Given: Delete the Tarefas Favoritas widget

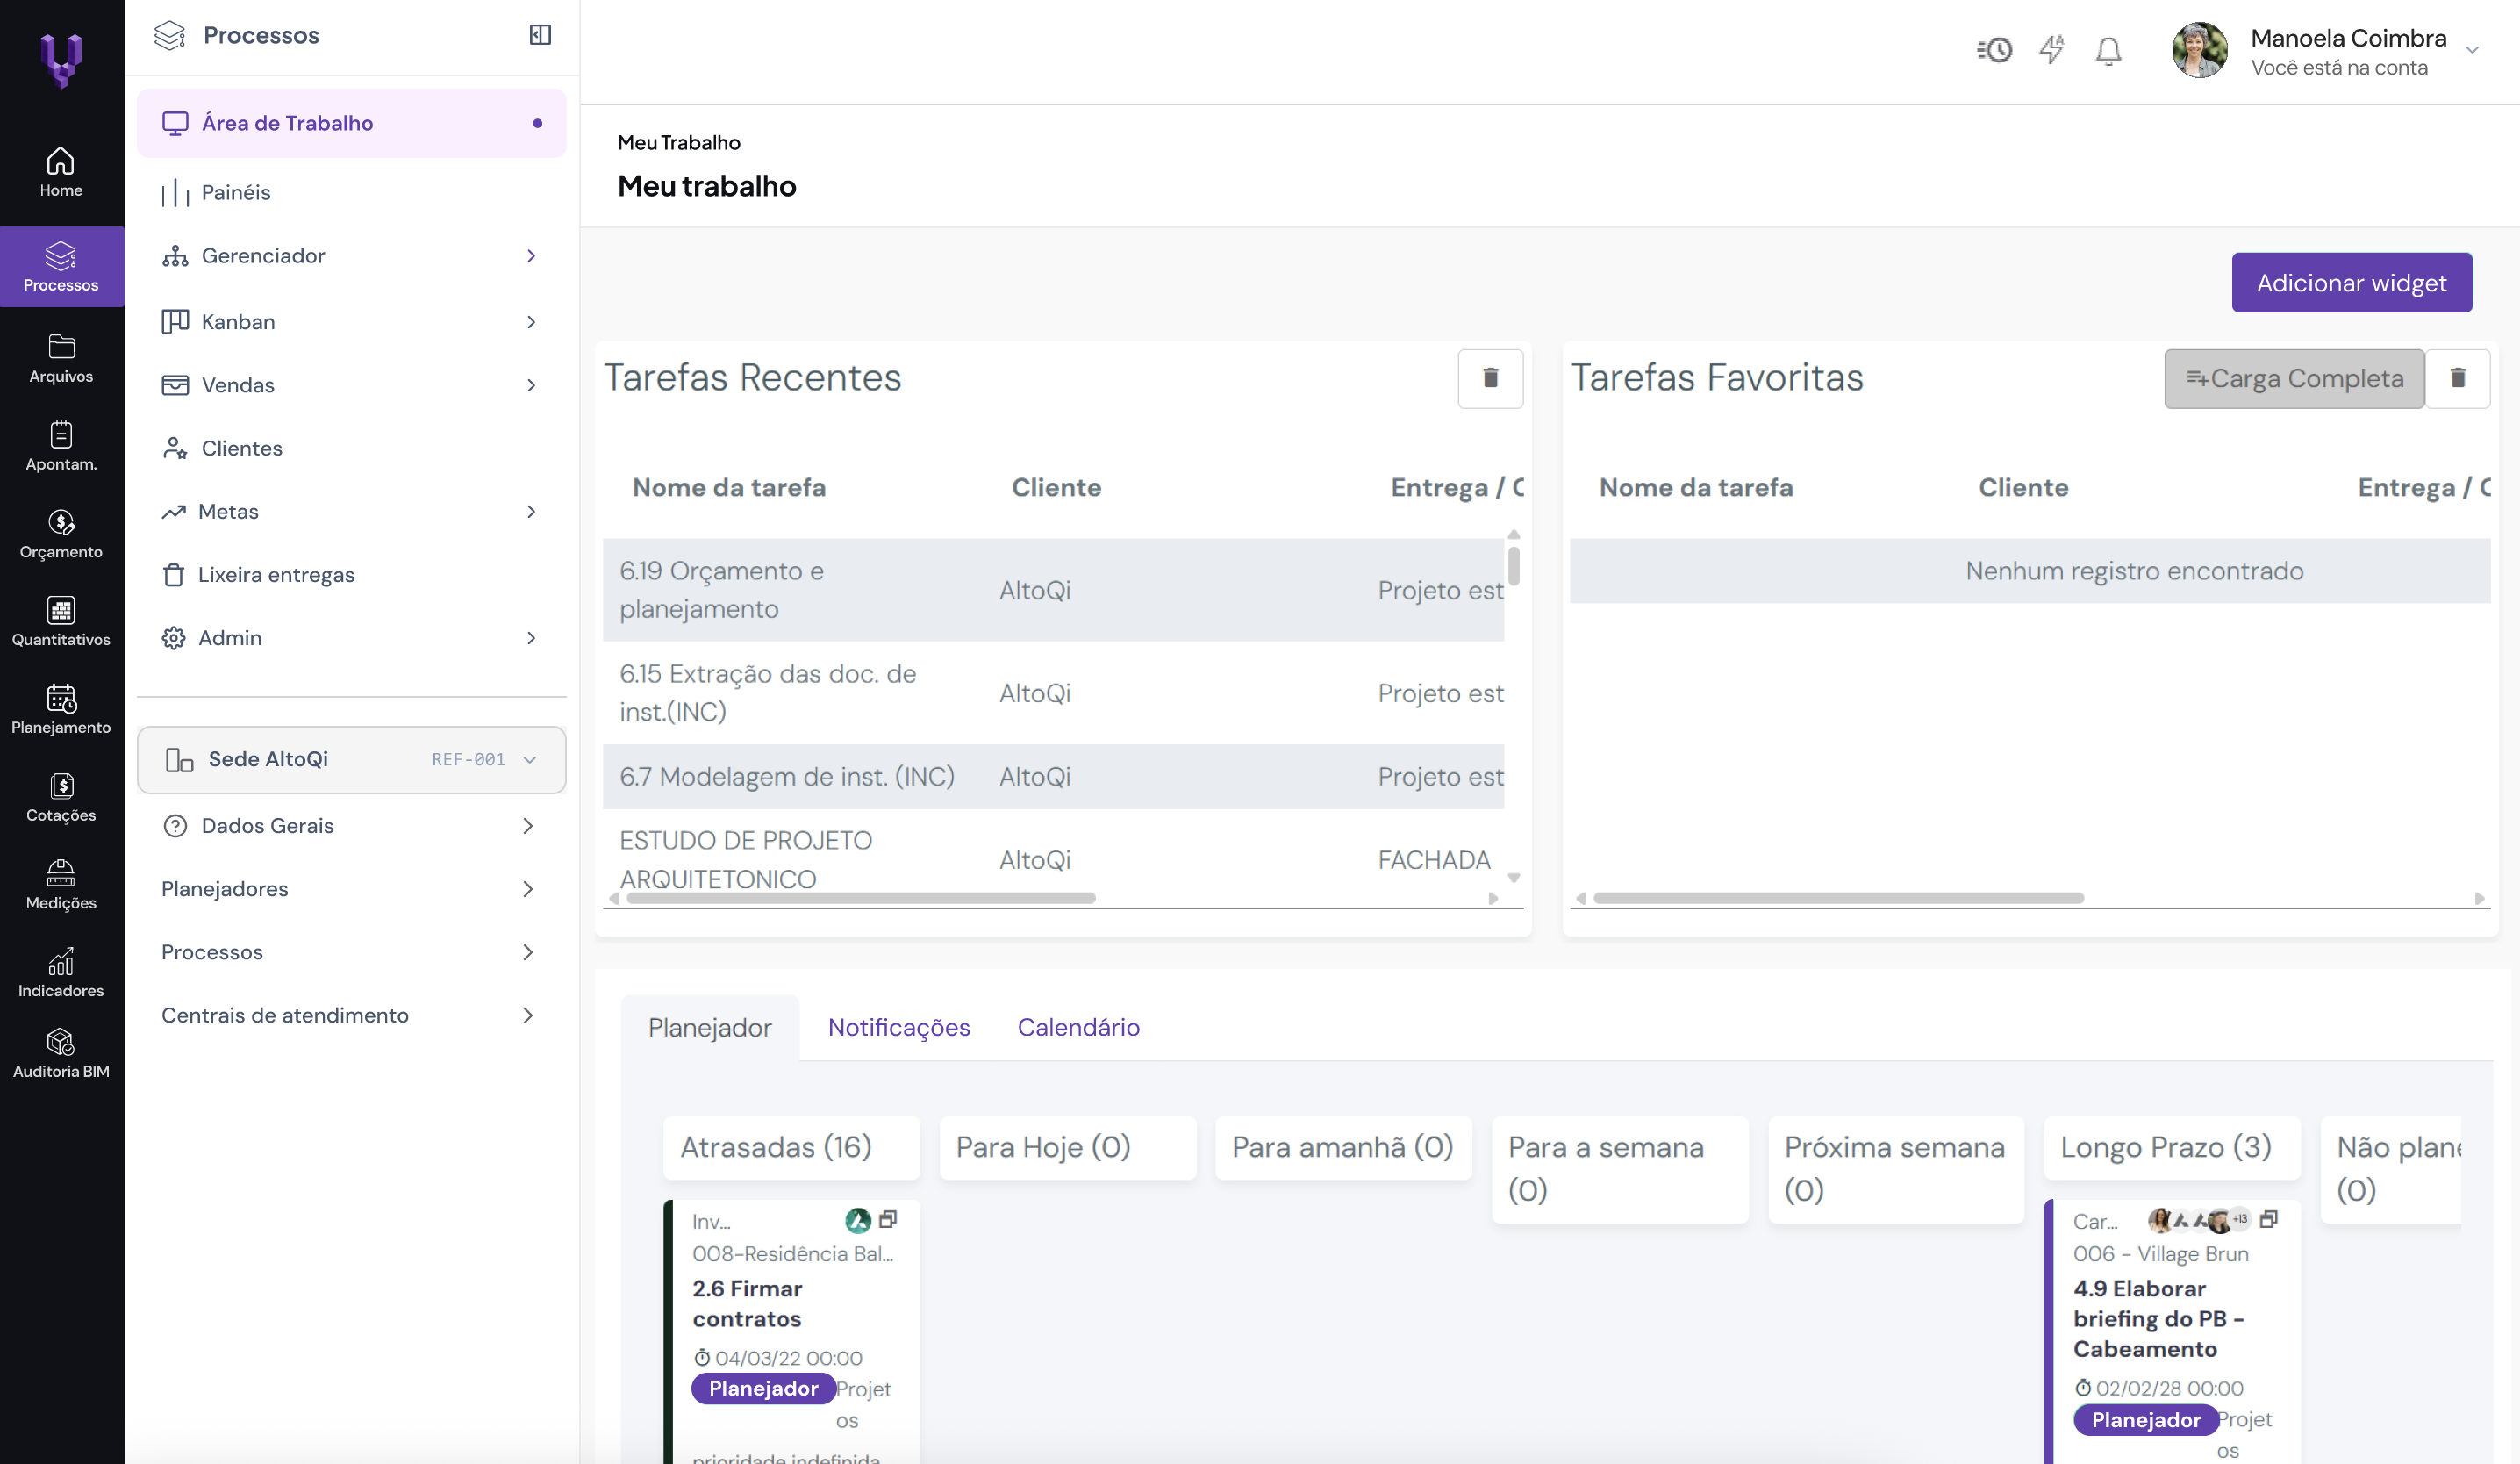Looking at the screenshot, I should tap(2458, 378).
